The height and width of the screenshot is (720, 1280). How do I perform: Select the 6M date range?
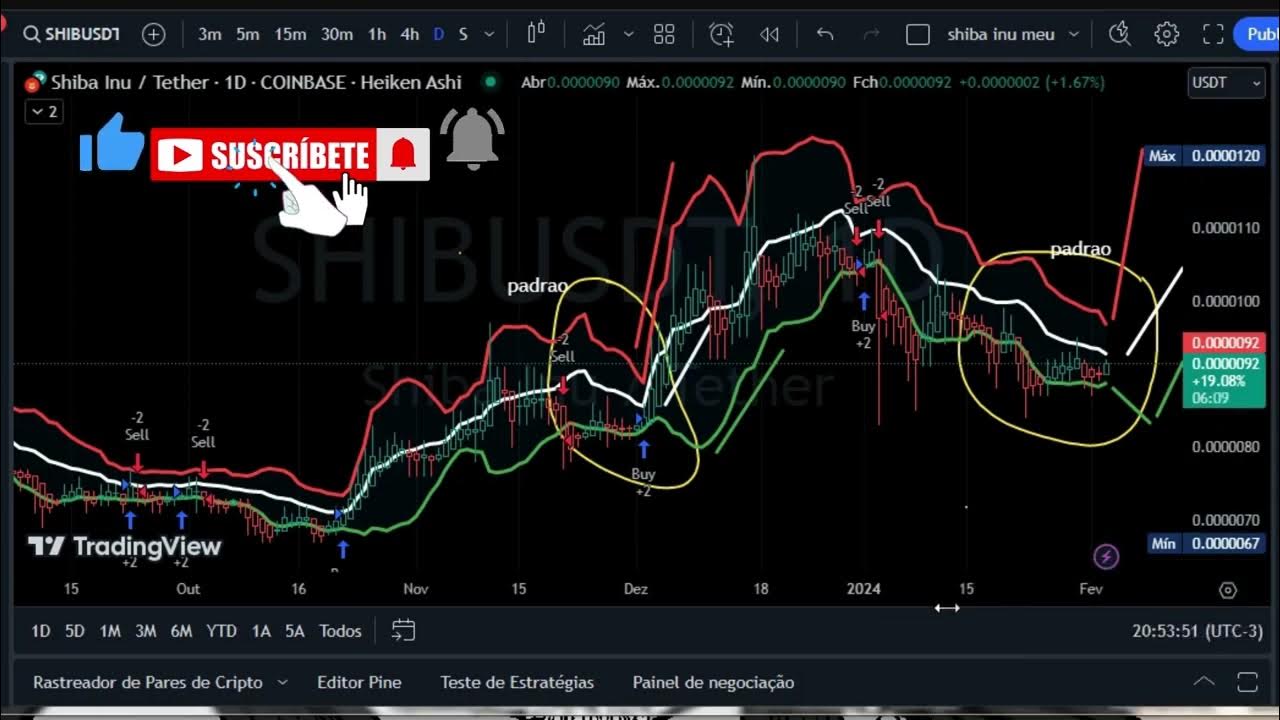click(x=181, y=631)
